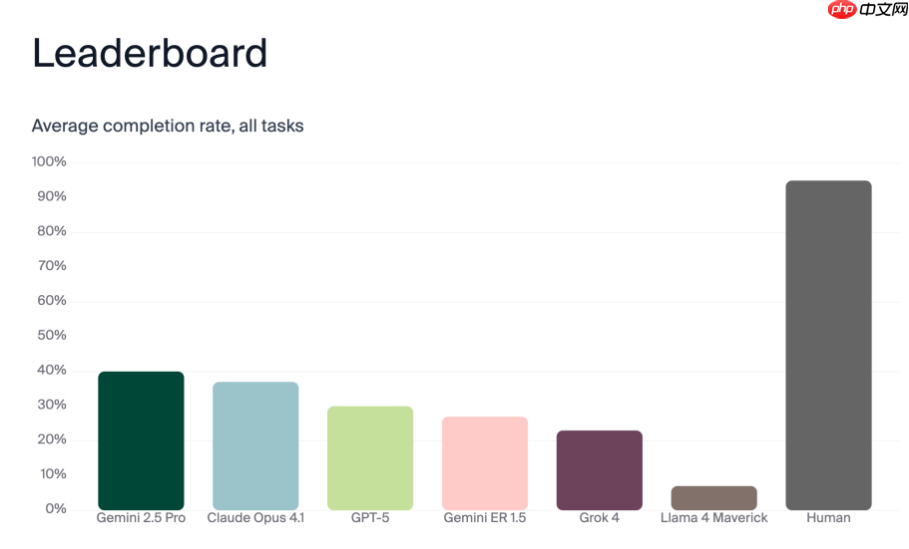Select the purple Grok 4 bar

[x=599, y=469]
